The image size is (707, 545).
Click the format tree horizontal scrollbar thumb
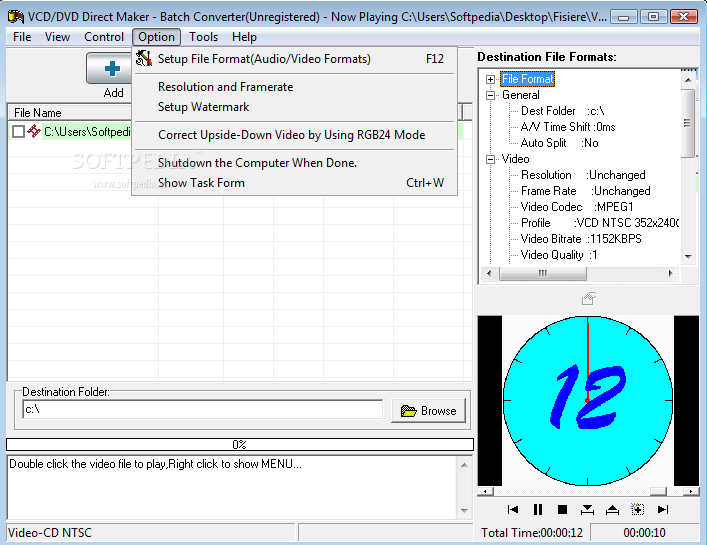pos(543,273)
